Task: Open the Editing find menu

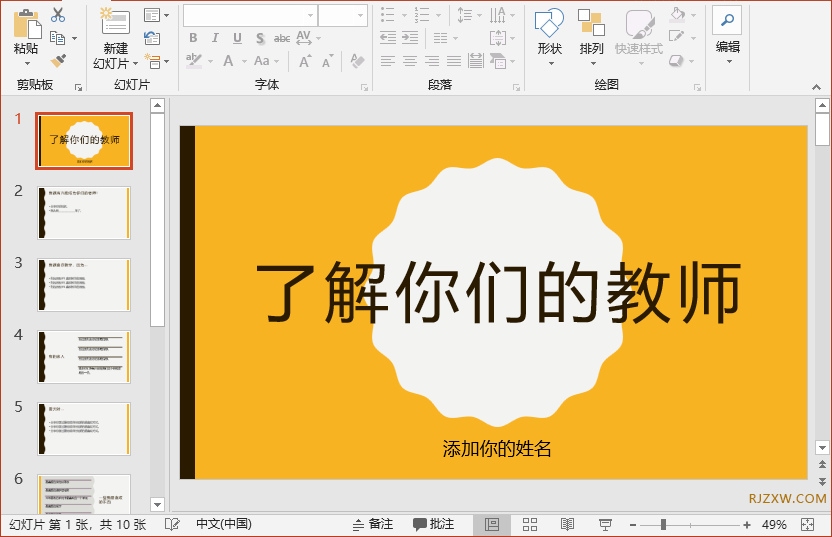Action: coord(727,35)
